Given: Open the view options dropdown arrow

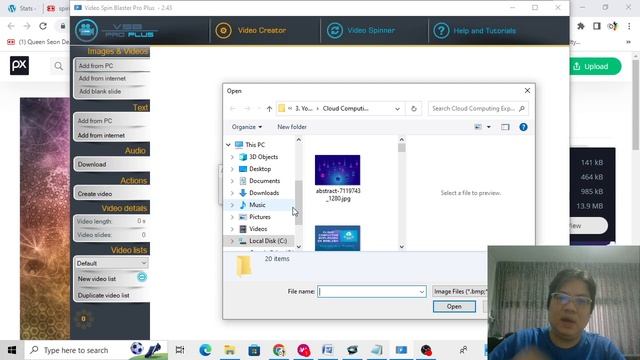Looking at the screenshot, I should tap(489, 127).
